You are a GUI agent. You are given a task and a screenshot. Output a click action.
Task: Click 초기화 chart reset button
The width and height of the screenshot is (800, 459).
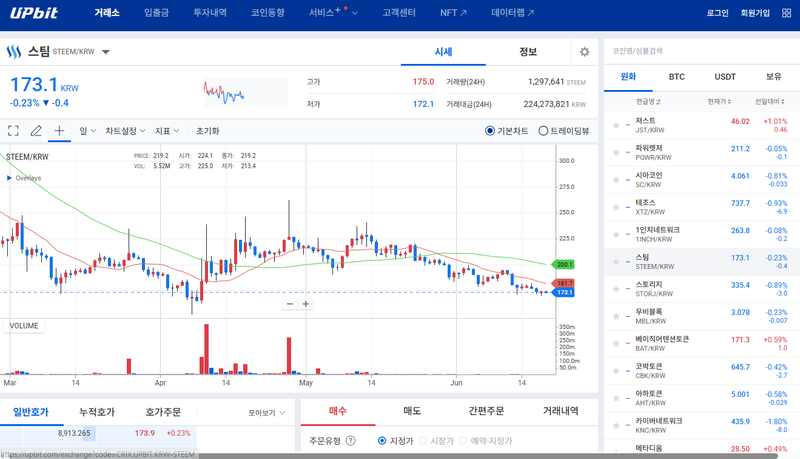(208, 131)
